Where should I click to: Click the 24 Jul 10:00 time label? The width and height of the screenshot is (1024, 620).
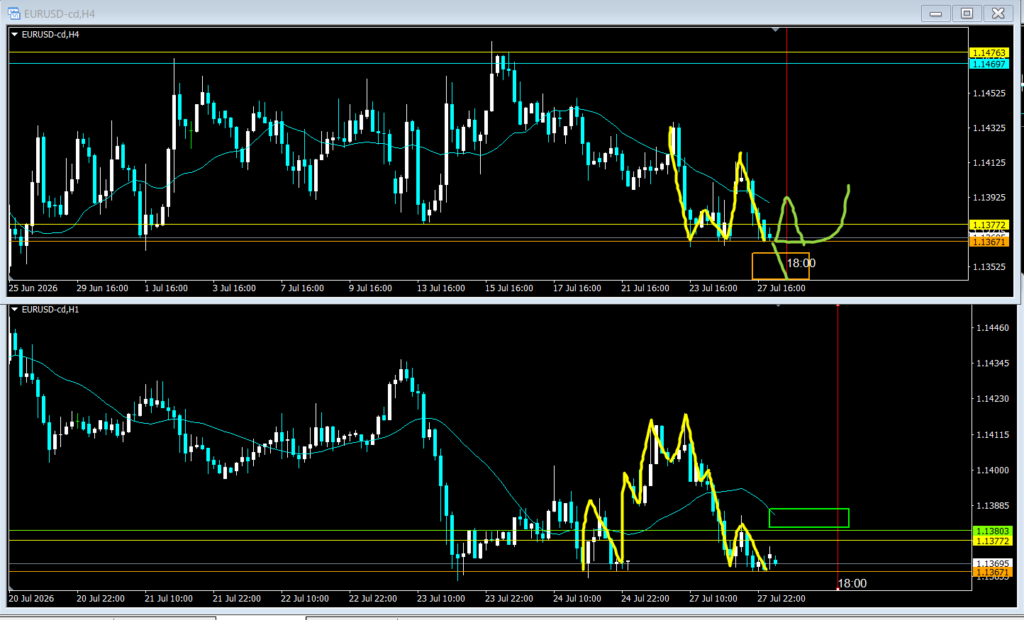pos(577,598)
